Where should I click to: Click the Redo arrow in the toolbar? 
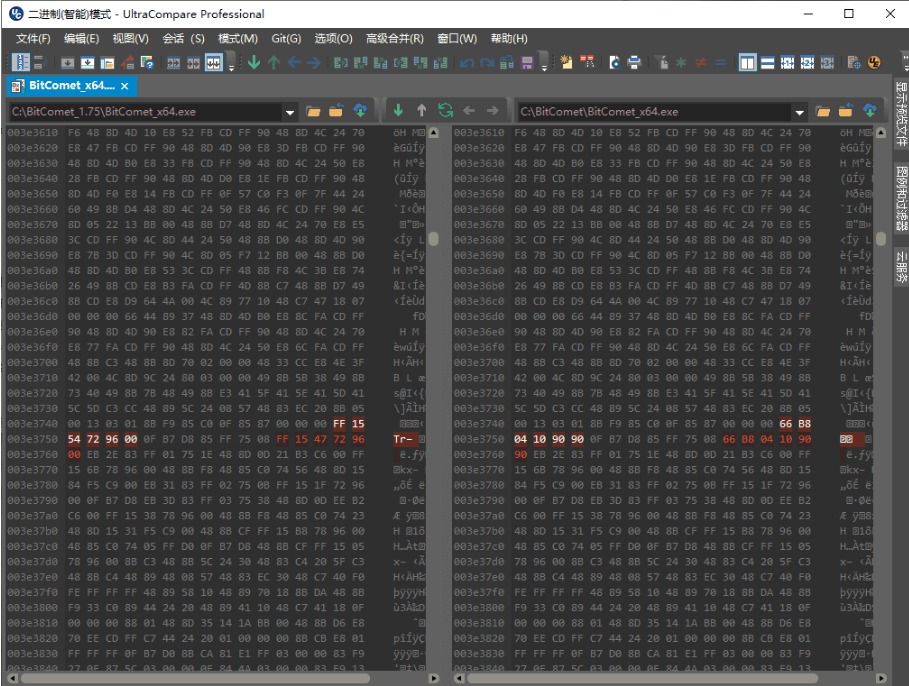tap(487, 63)
